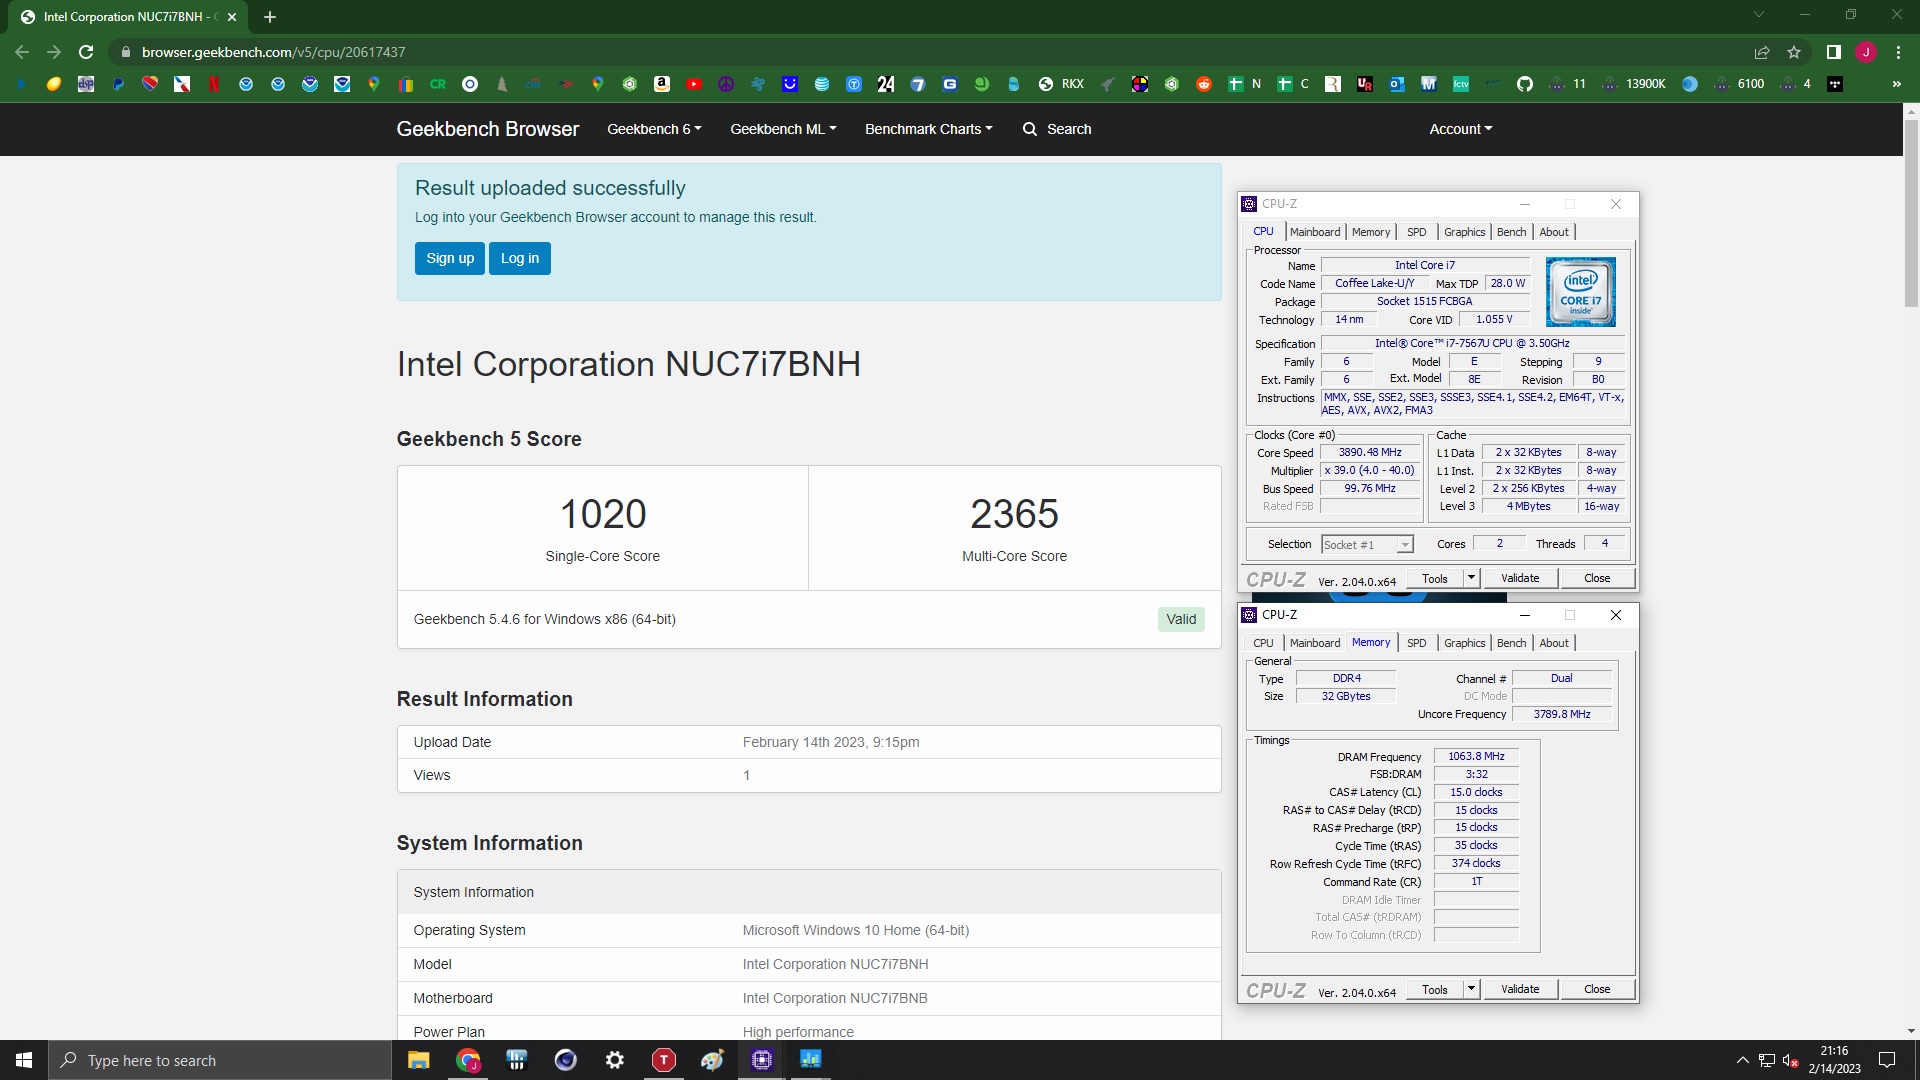
Task: Open the GitHub bookmark
Action: [x=1524, y=84]
